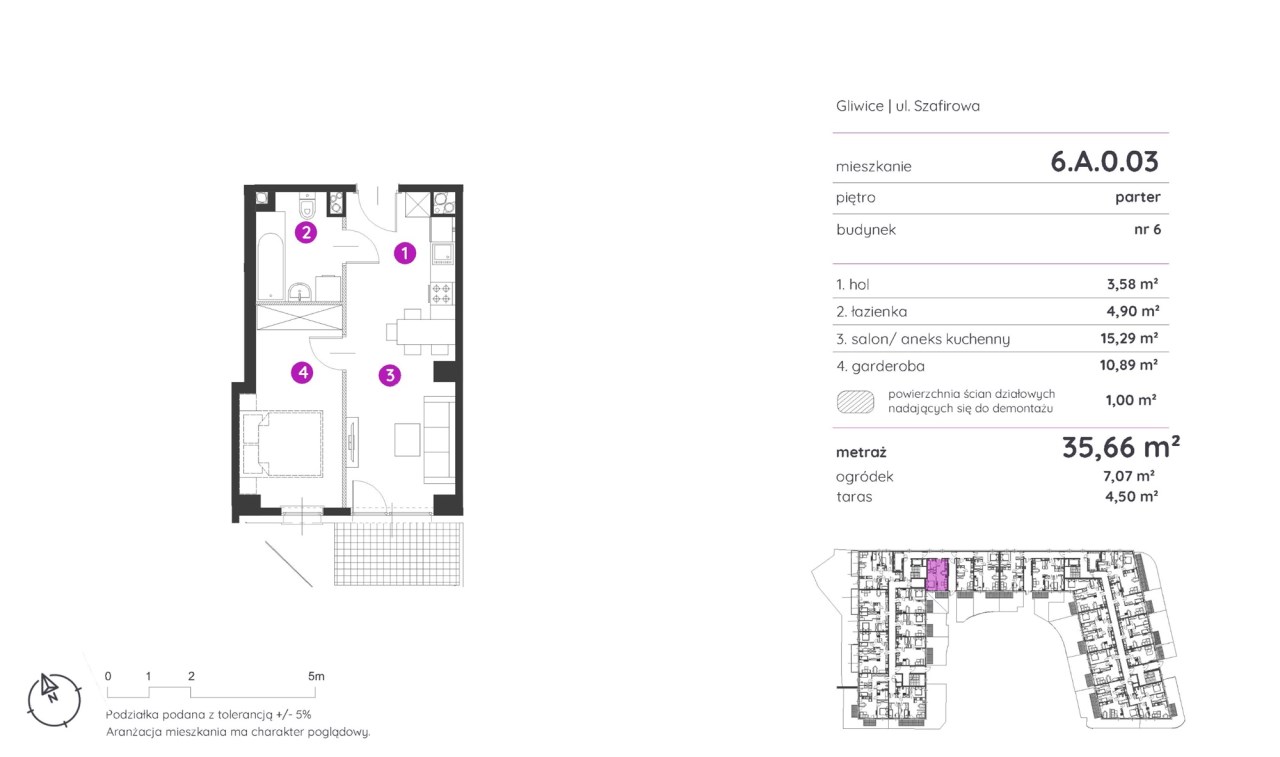
Task: Click the highlighted purple apartment on site plan
Action: click(937, 577)
